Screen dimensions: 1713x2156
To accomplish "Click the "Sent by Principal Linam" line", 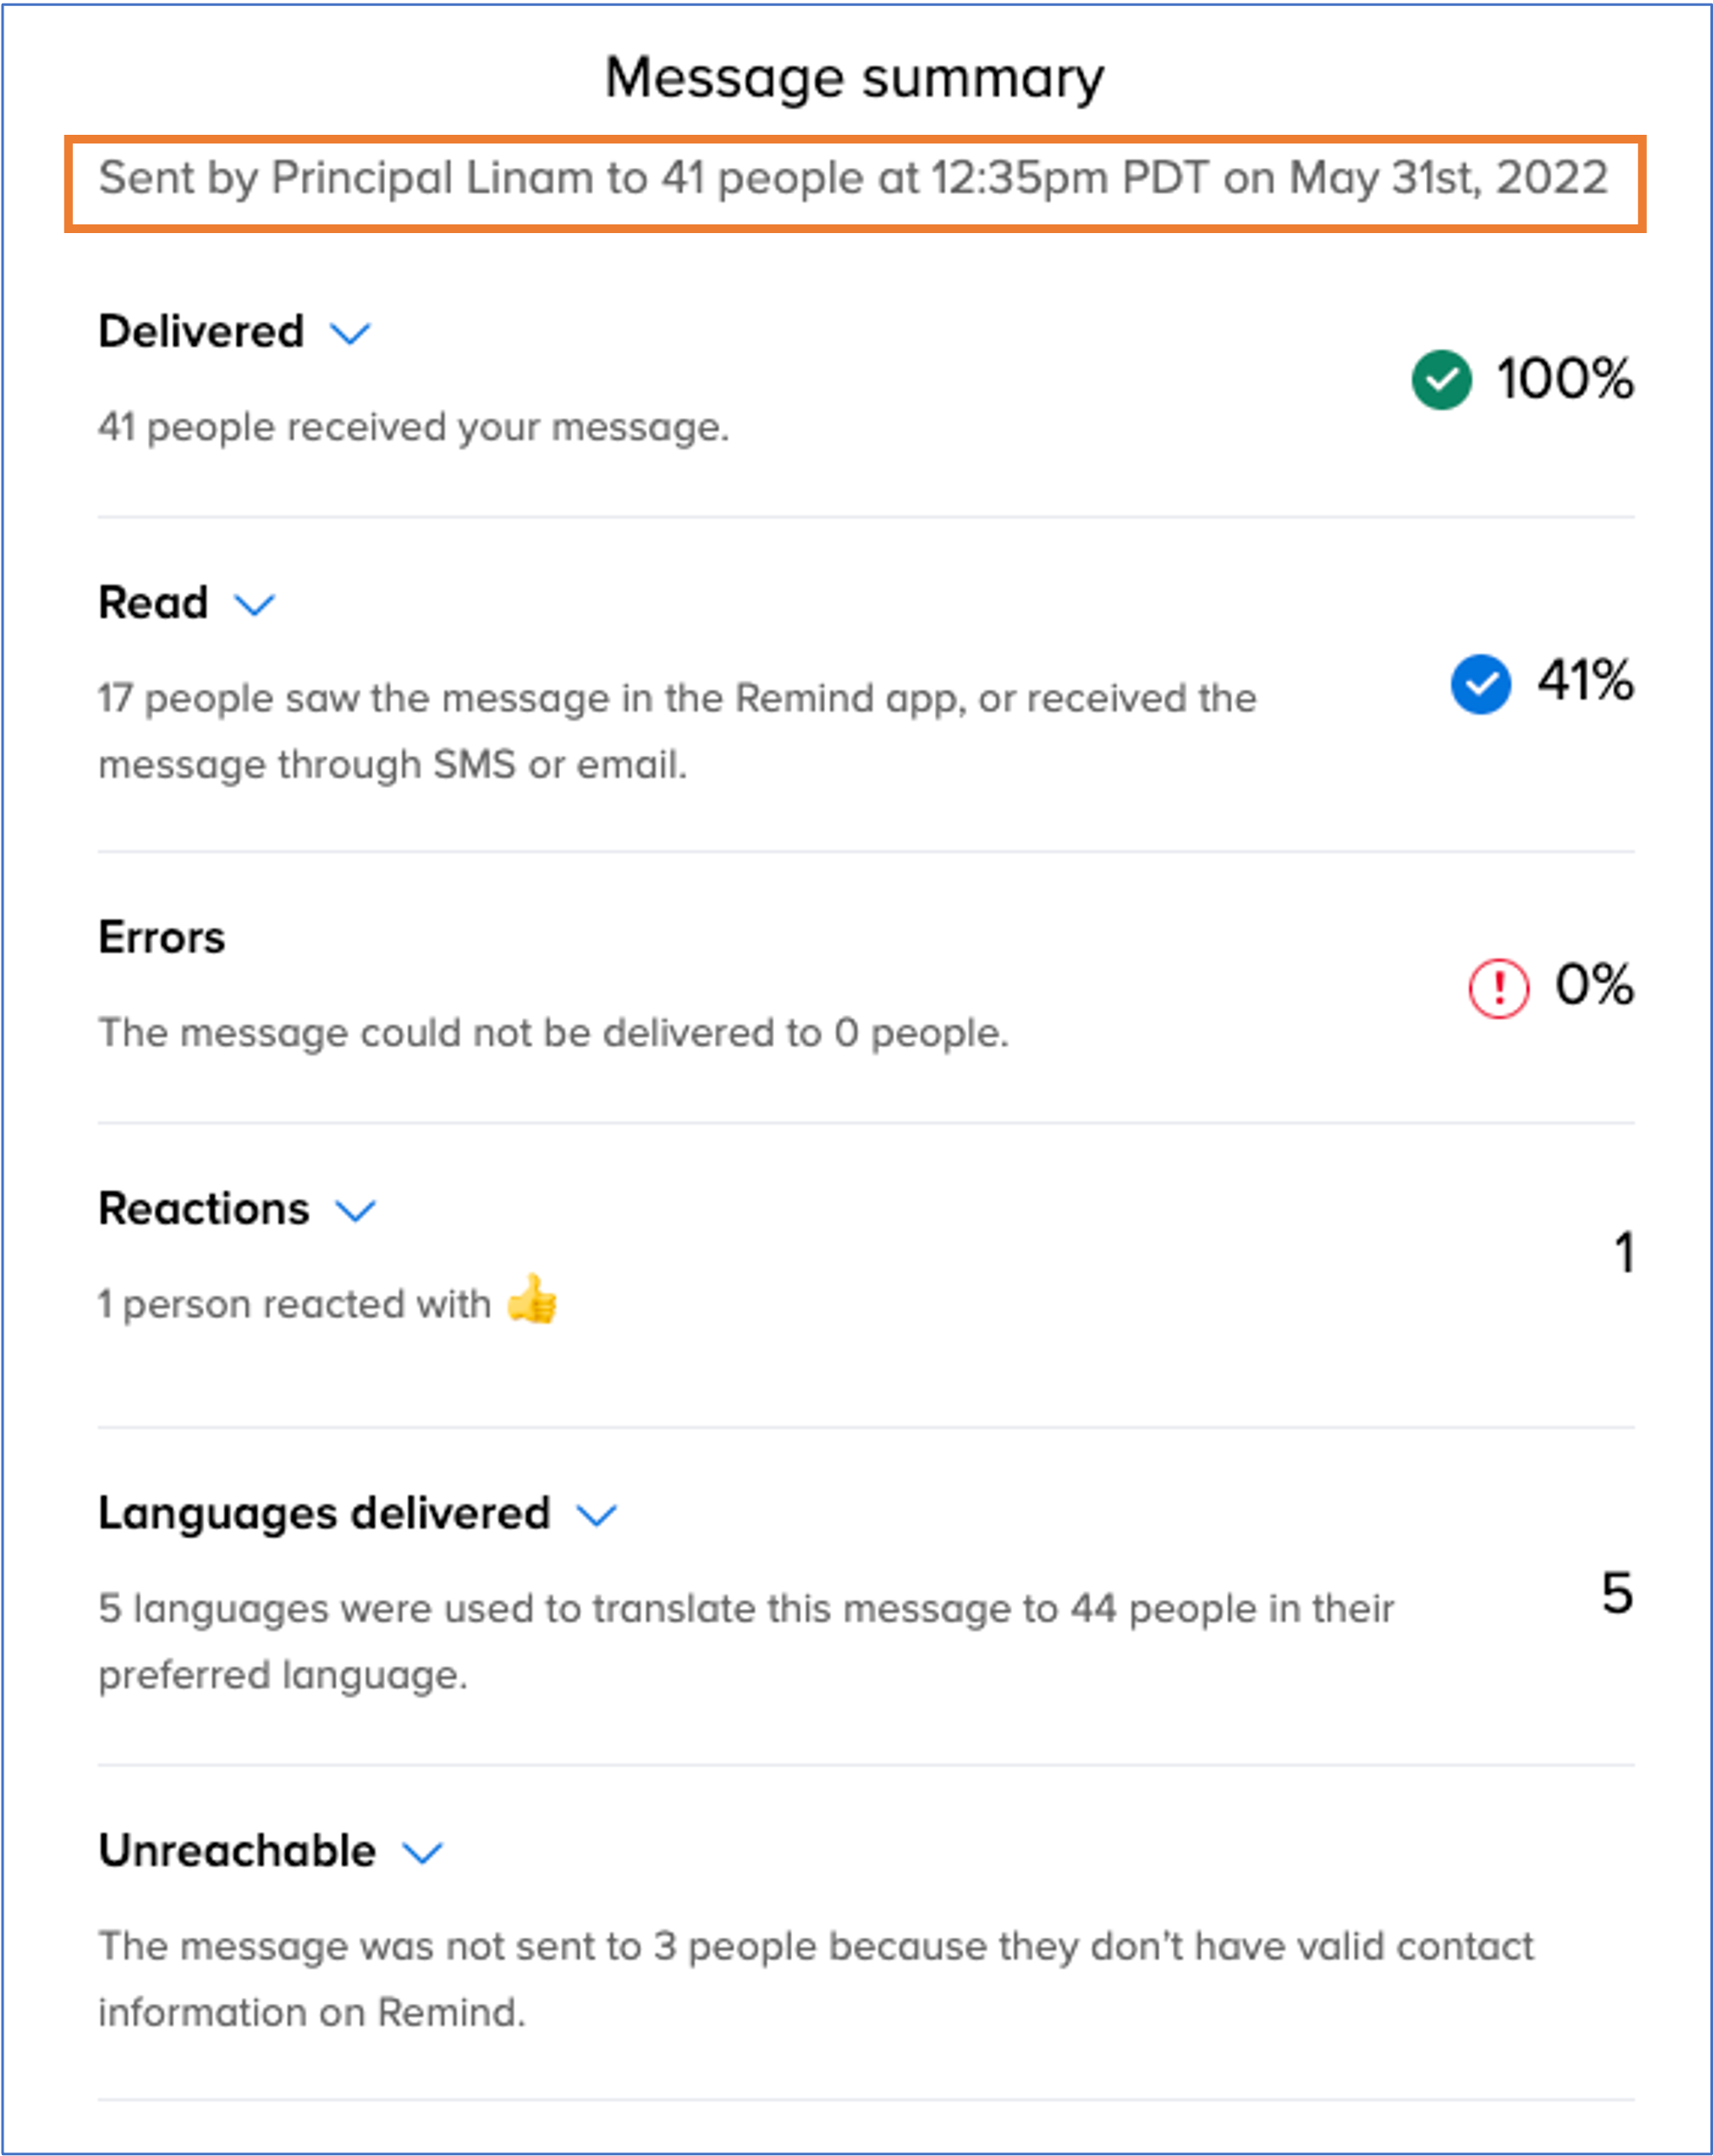I will tap(853, 179).
